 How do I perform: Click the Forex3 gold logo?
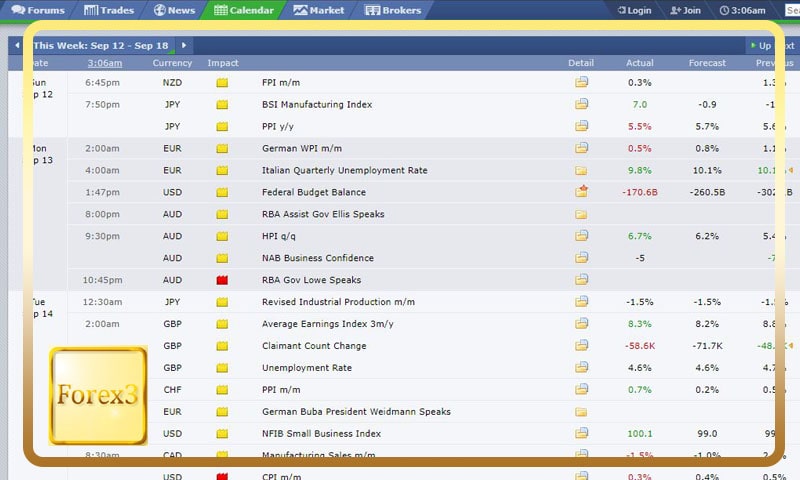[99, 395]
